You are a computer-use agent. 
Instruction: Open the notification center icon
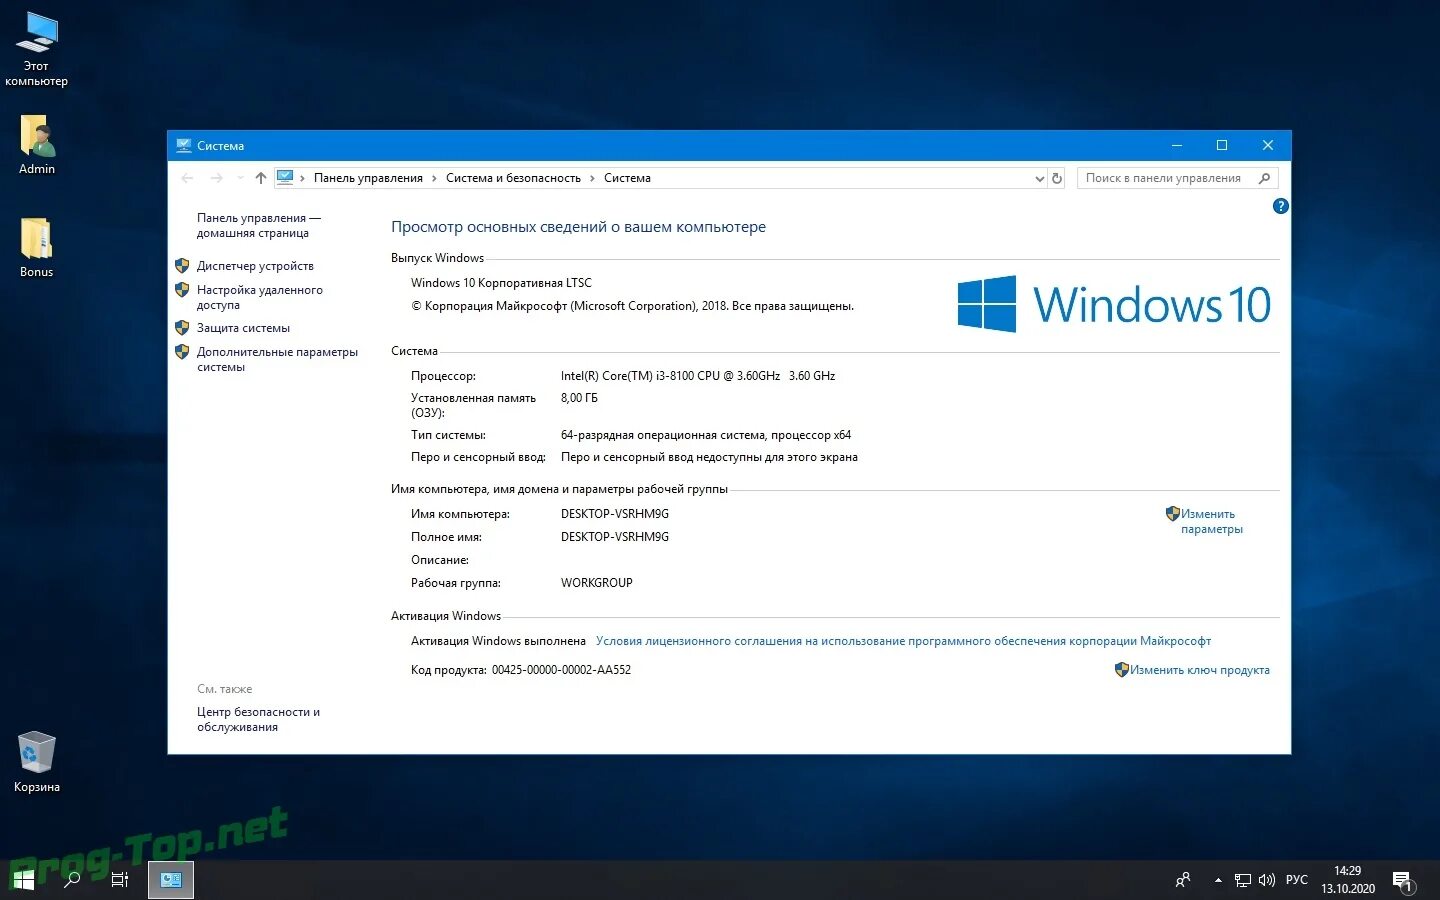(1402, 881)
